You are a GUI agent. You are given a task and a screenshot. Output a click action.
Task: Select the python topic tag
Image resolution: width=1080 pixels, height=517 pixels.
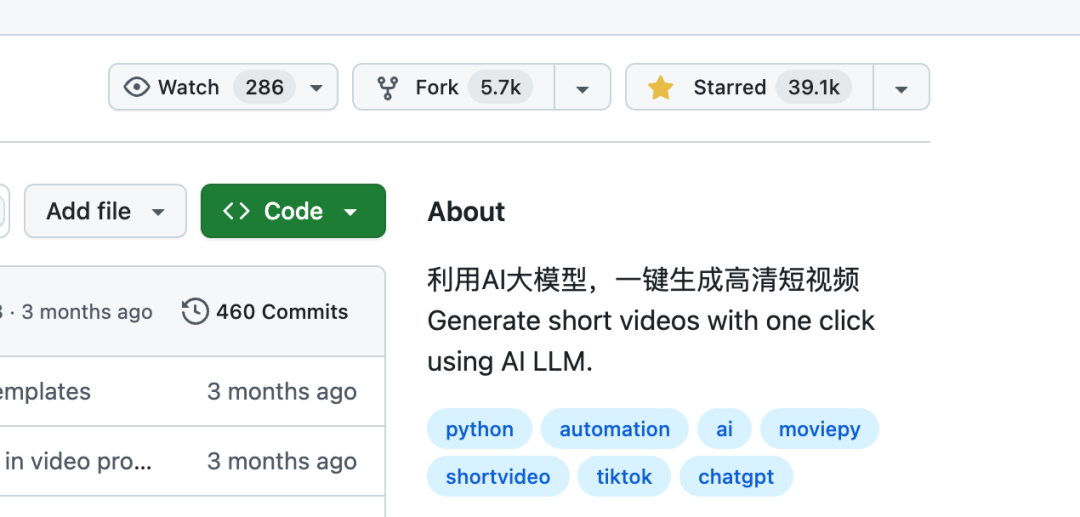point(480,429)
